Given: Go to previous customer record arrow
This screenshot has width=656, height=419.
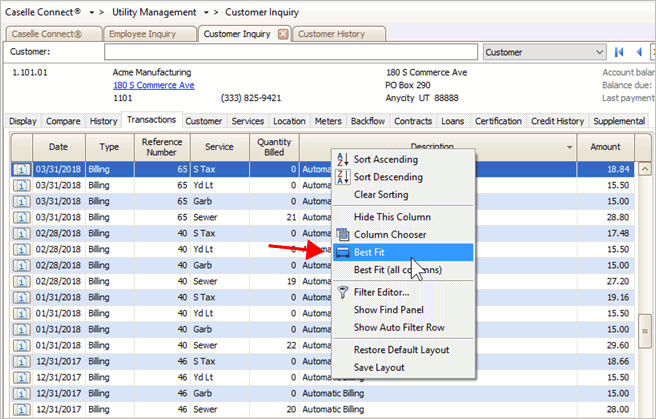Looking at the screenshot, I should (x=639, y=52).
